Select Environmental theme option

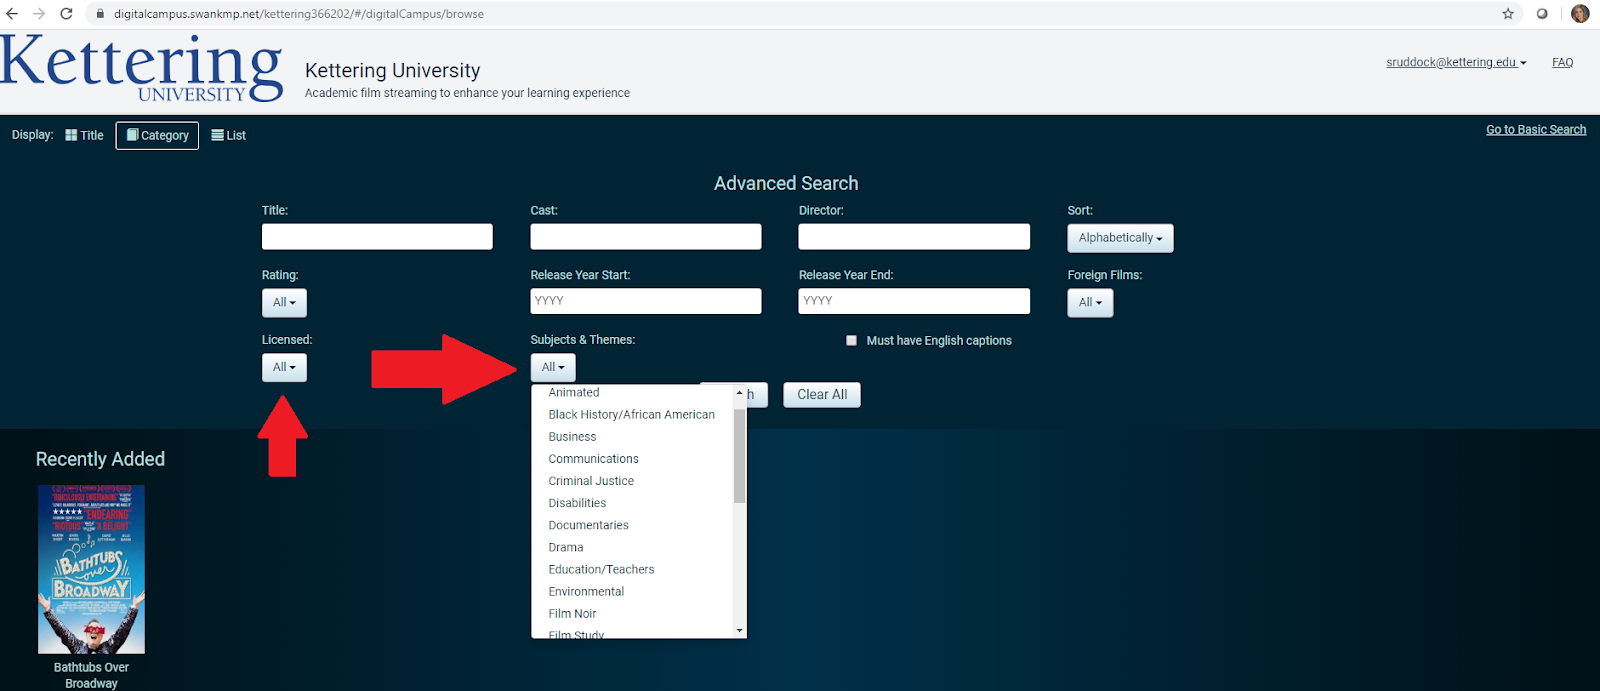[586, 591]
